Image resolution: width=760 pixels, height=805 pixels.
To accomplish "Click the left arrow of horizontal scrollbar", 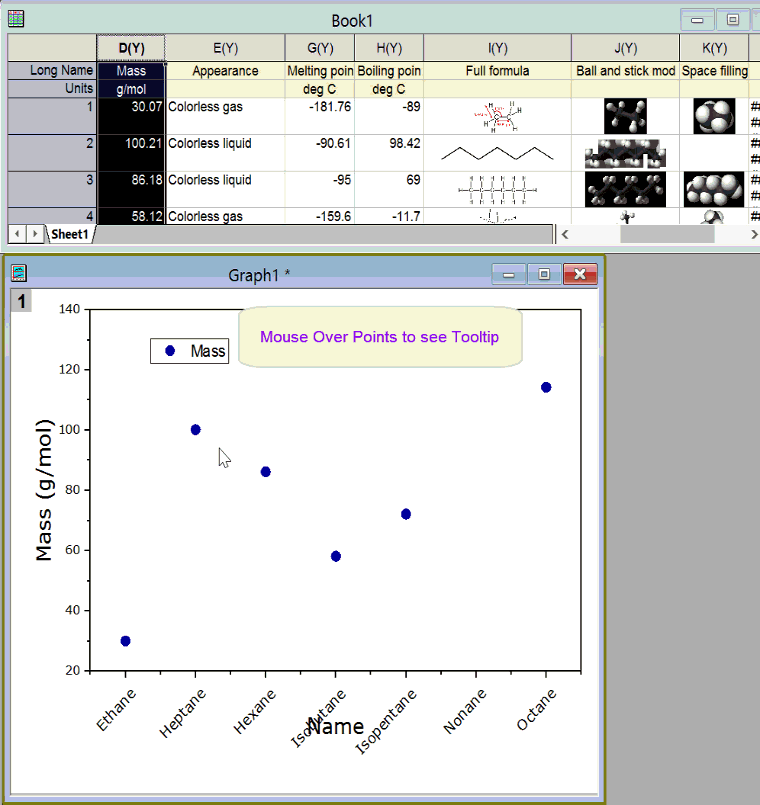I will pos(563,234).
